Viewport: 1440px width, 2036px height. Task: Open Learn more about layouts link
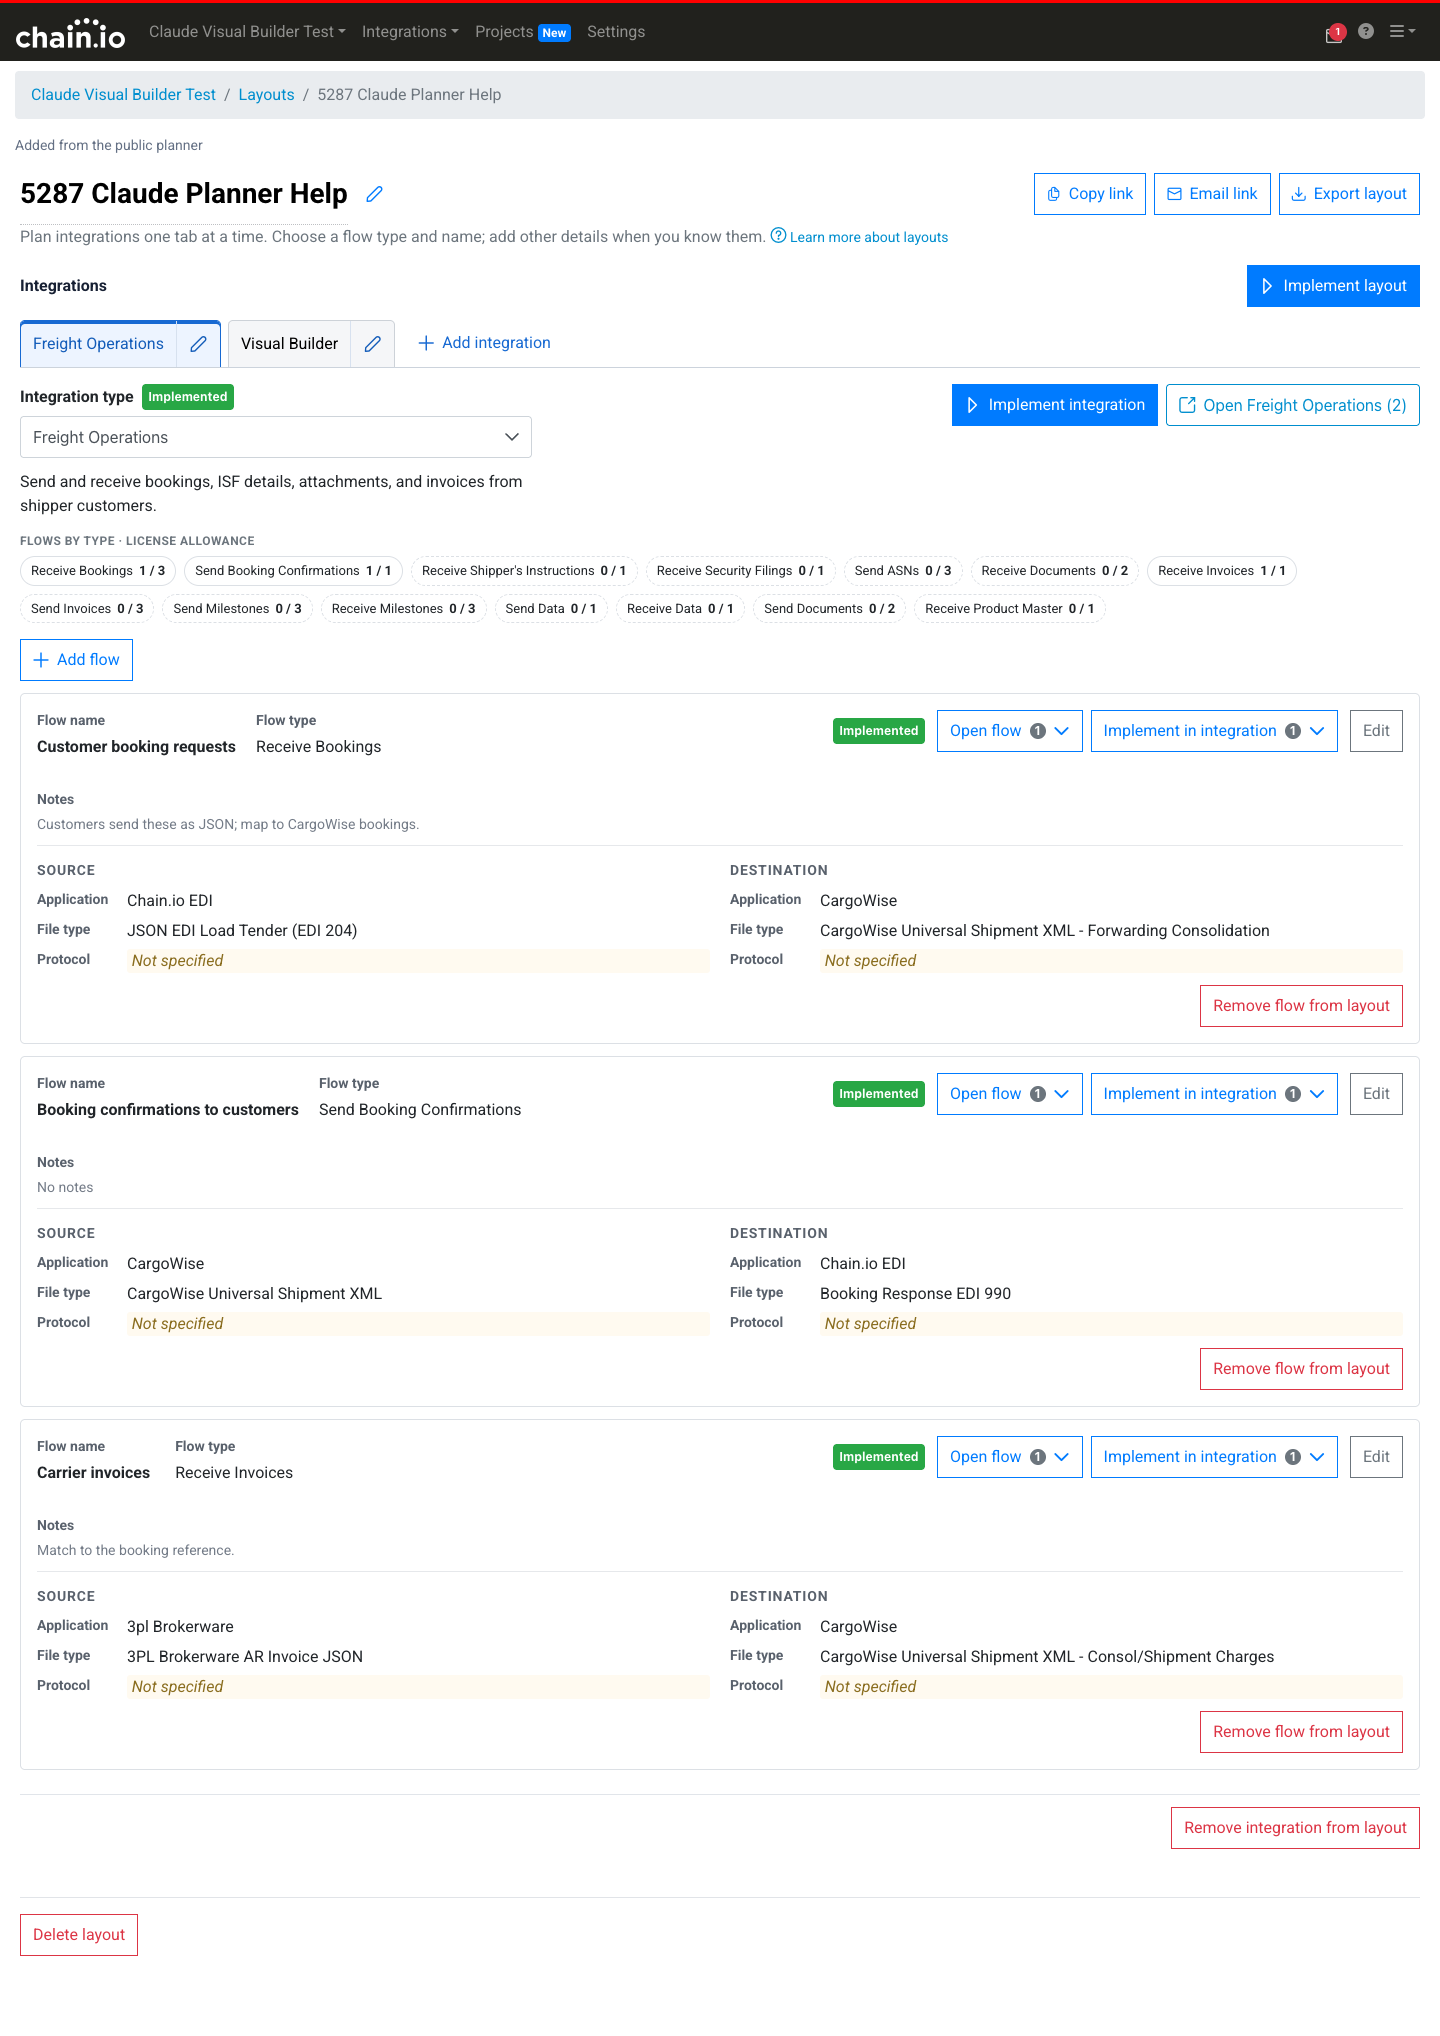point(868,237)
